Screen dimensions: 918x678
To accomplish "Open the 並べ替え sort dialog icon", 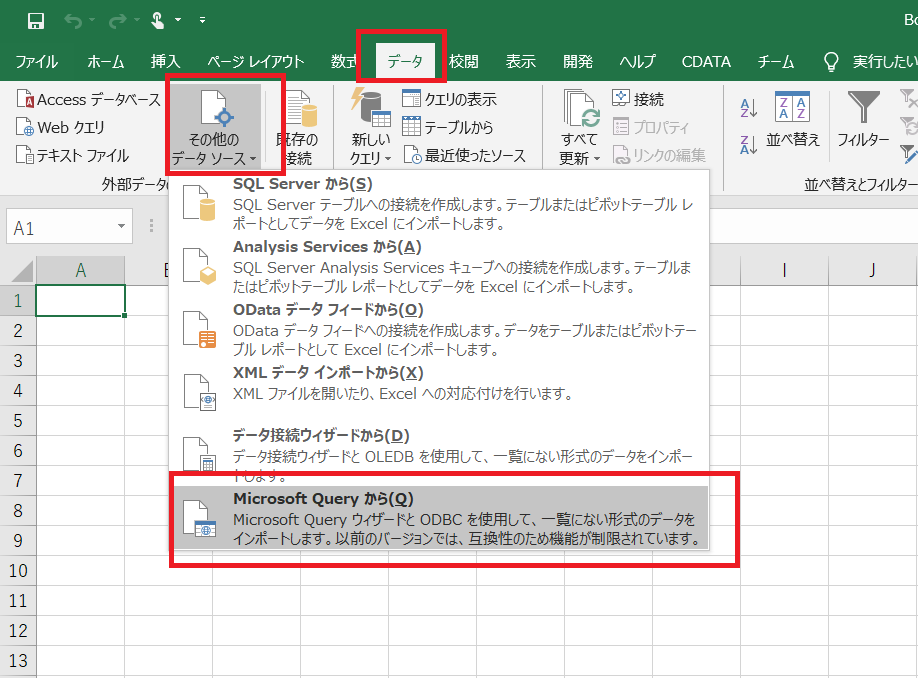I will [x=793, y=119].
